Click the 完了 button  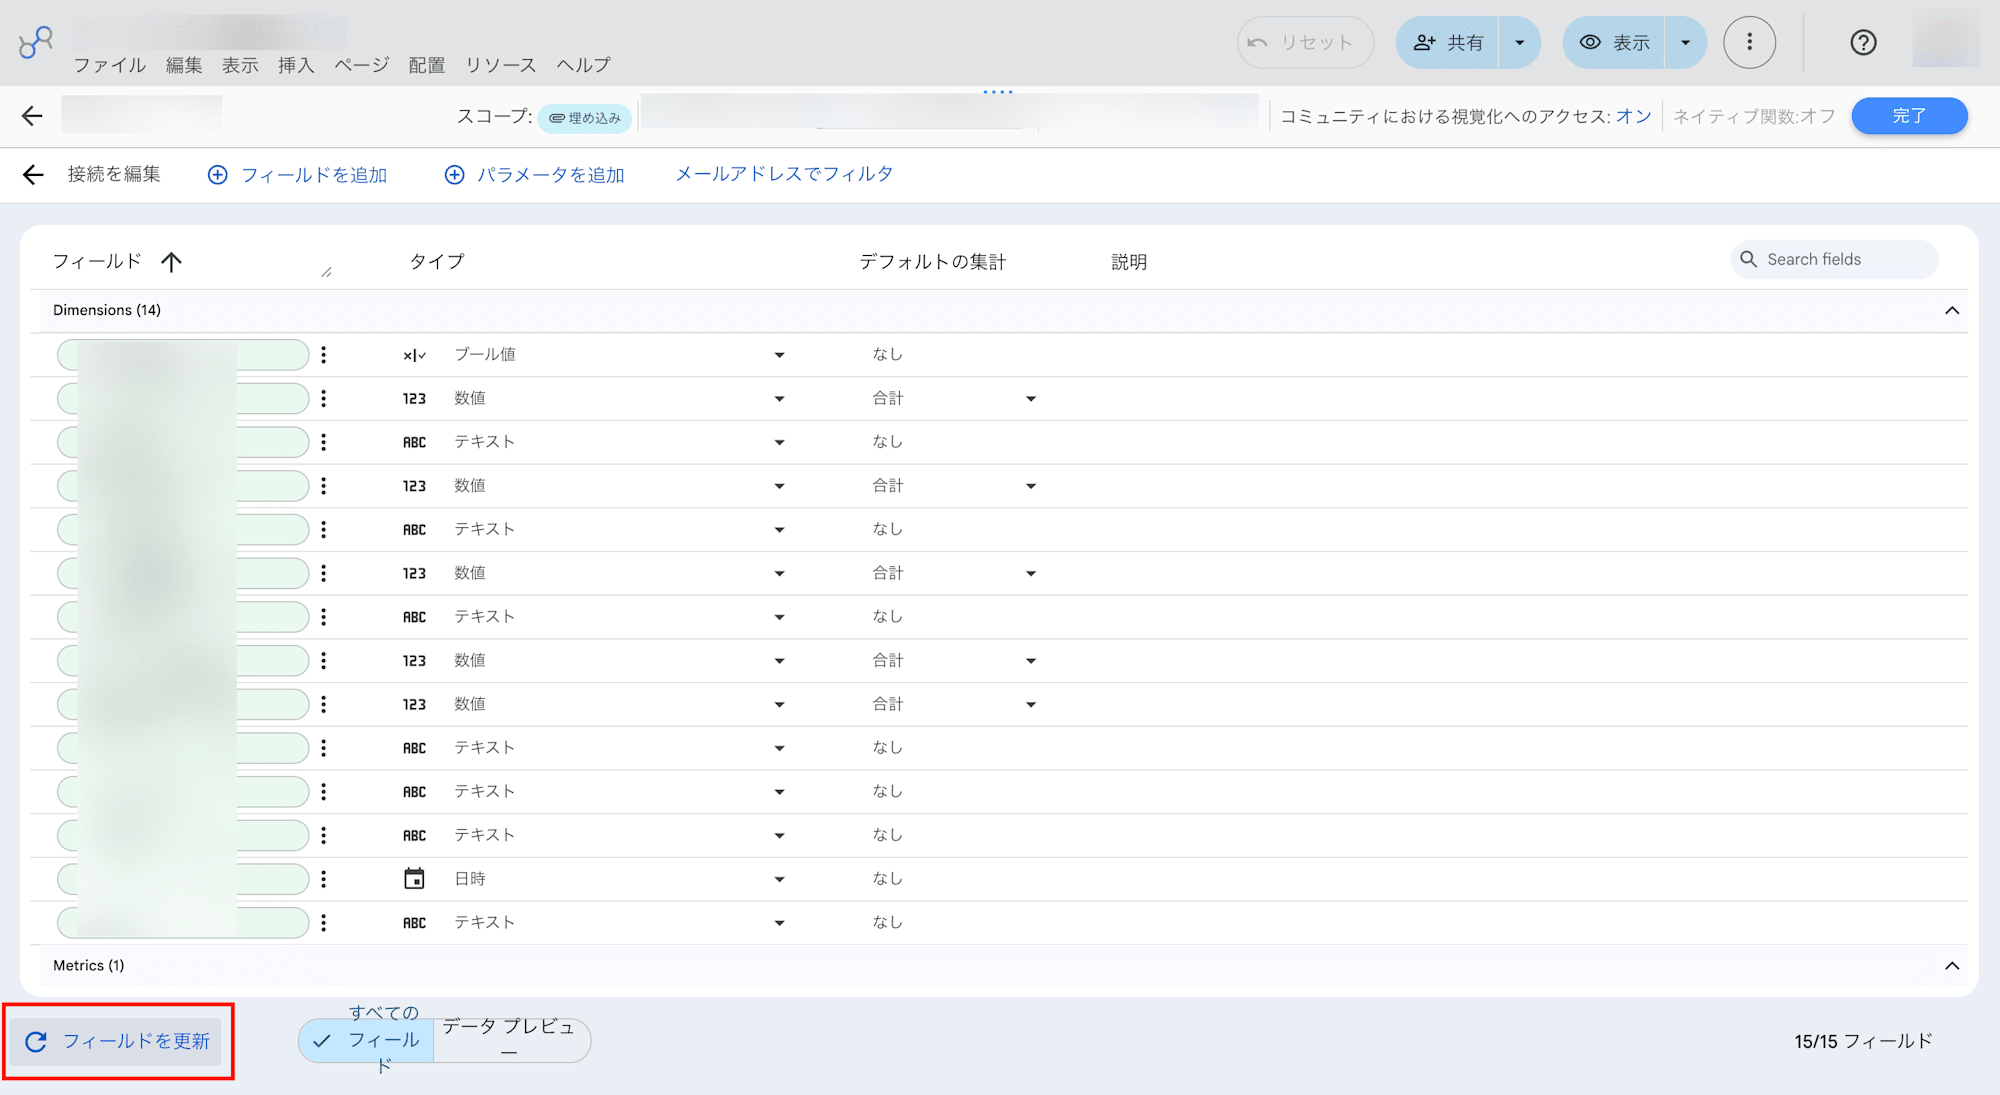coord(1909,116)
